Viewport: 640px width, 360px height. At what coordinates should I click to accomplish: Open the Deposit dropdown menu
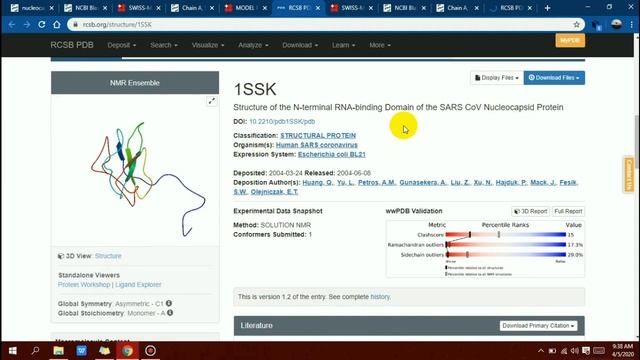122,45
